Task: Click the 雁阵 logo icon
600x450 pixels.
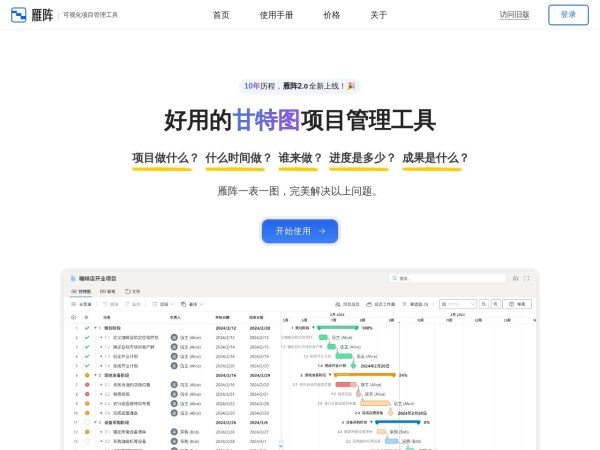Action: (x=19, y=15)
